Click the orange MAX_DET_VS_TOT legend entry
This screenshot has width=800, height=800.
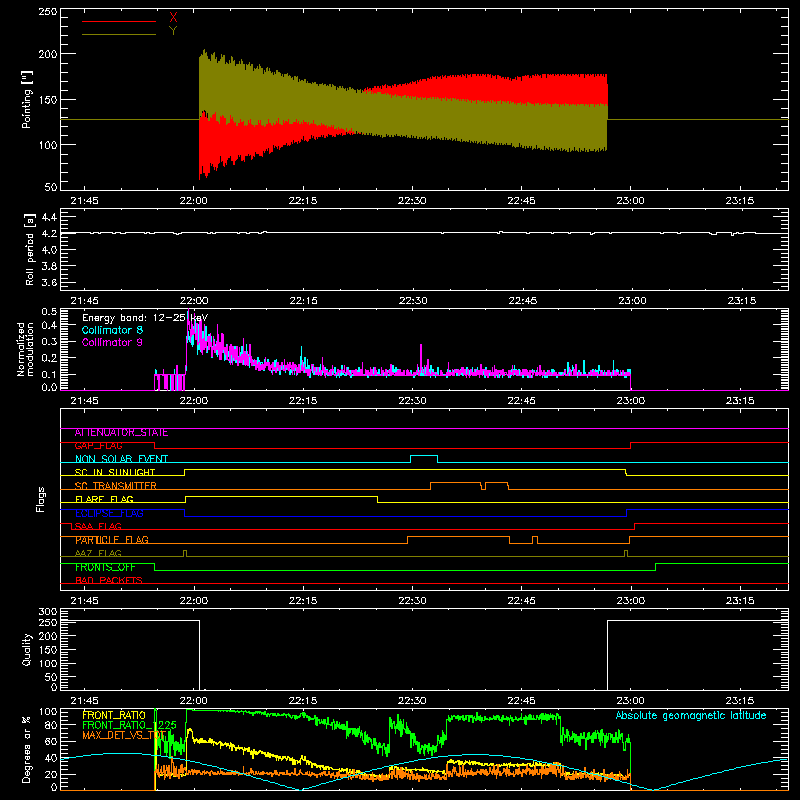pos(124,735)
